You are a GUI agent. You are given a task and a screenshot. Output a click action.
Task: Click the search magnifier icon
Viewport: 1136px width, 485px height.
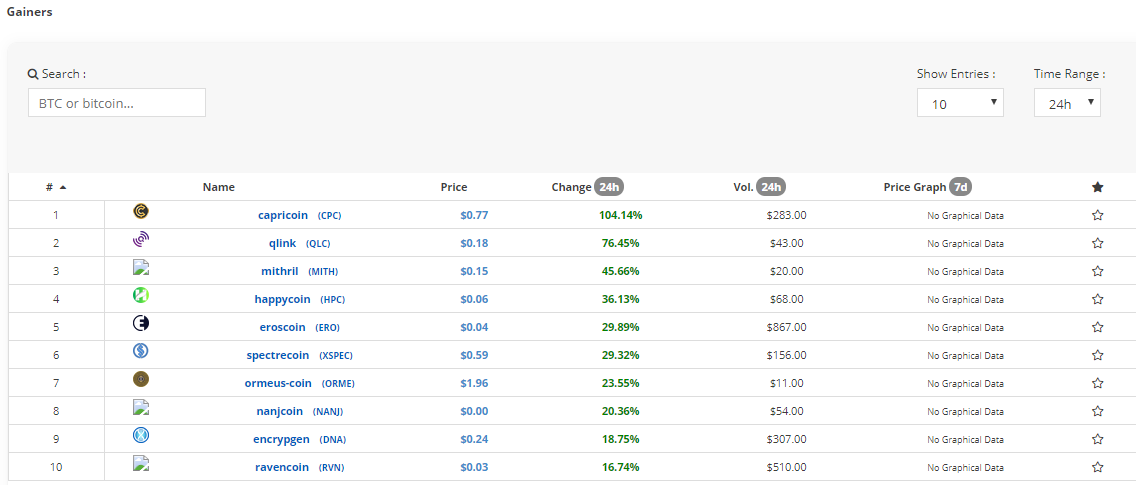33,74
